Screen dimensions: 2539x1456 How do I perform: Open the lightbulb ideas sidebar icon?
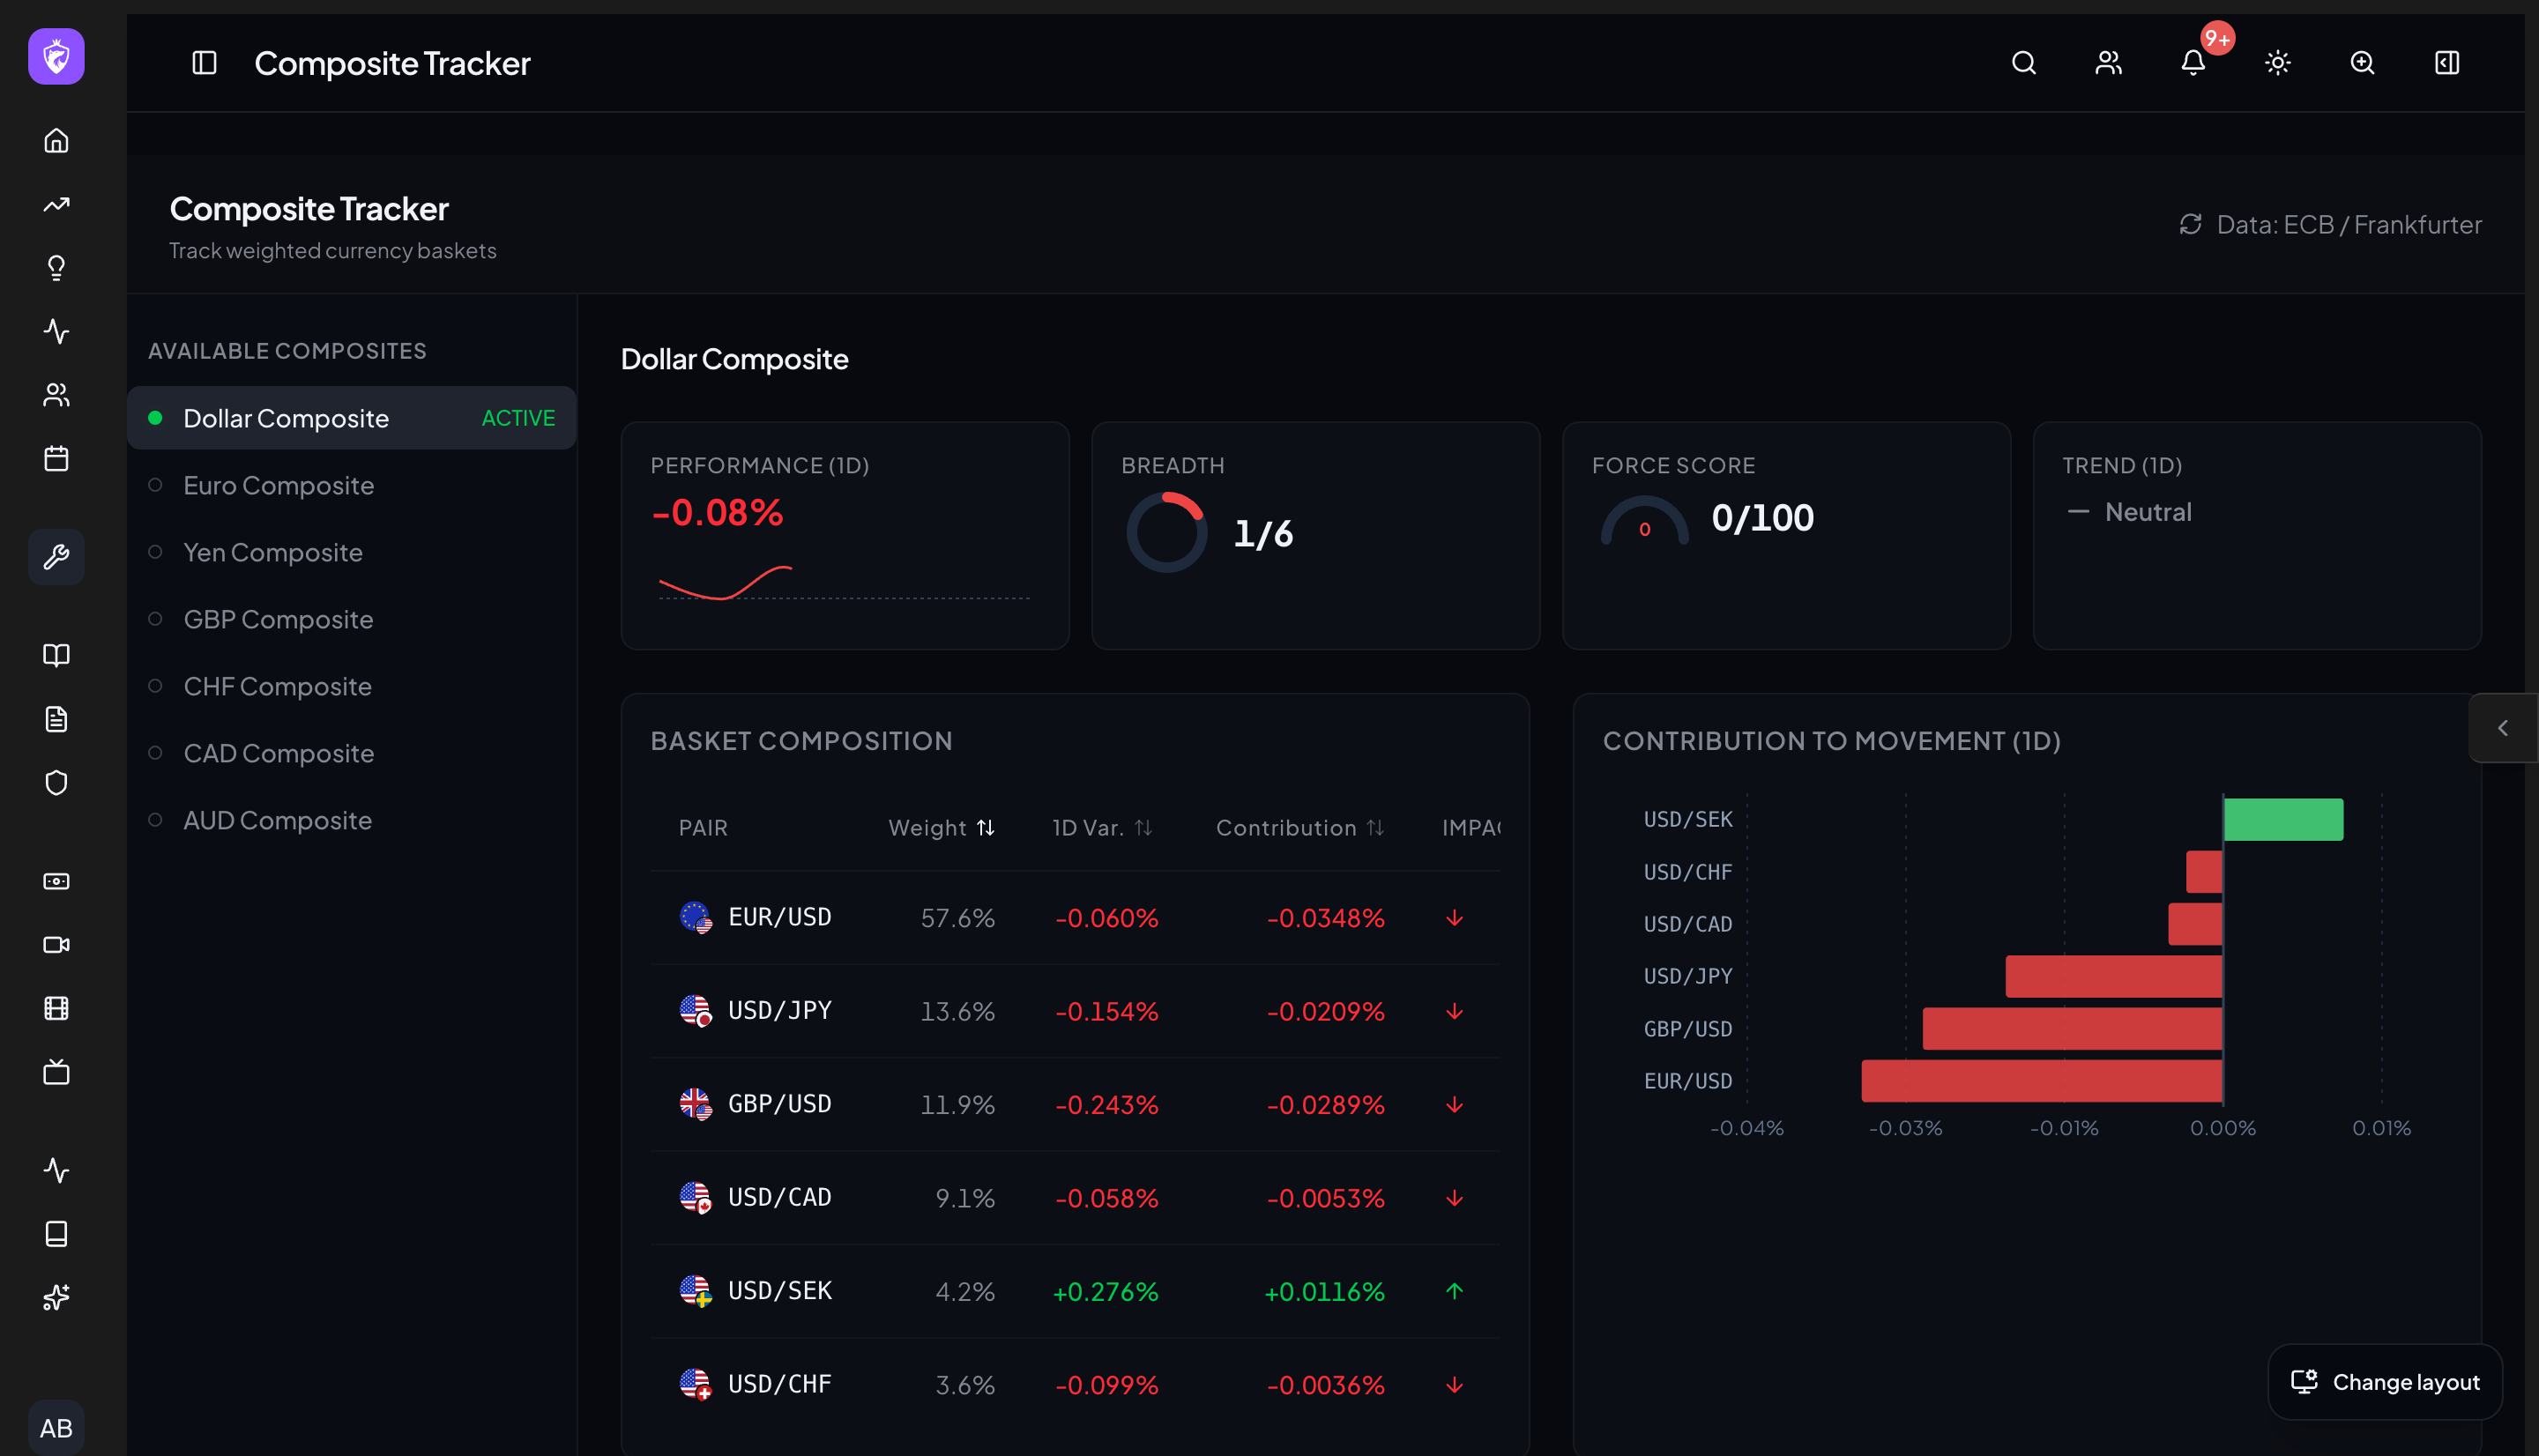pos(56,267)
